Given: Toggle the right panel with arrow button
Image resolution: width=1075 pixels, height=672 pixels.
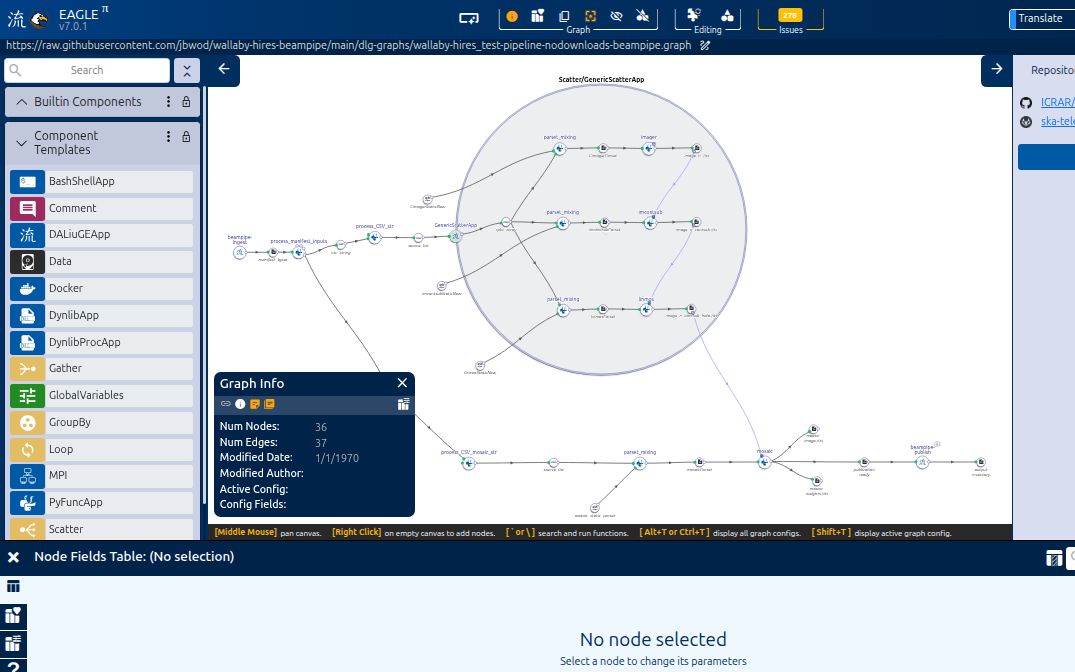Looking at the screenshot, I should 996,69.
